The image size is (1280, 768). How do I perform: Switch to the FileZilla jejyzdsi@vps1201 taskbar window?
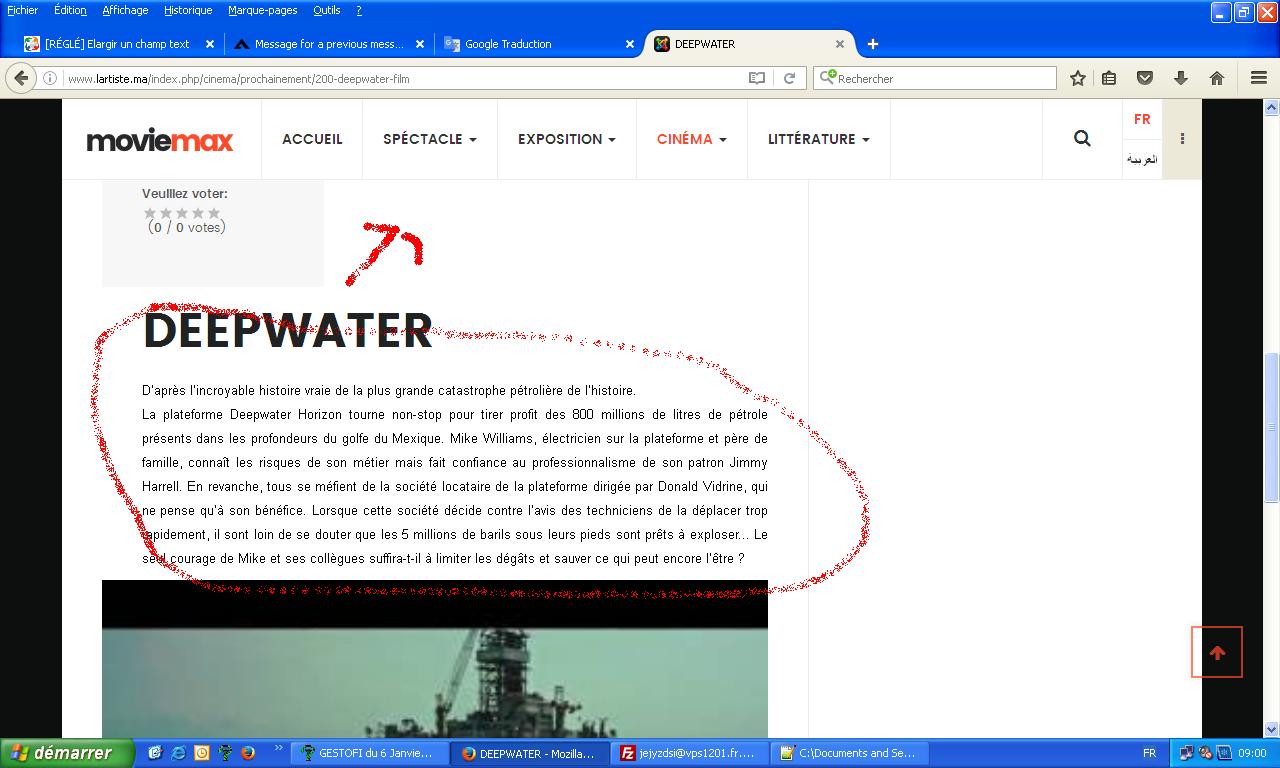point(687,753)
